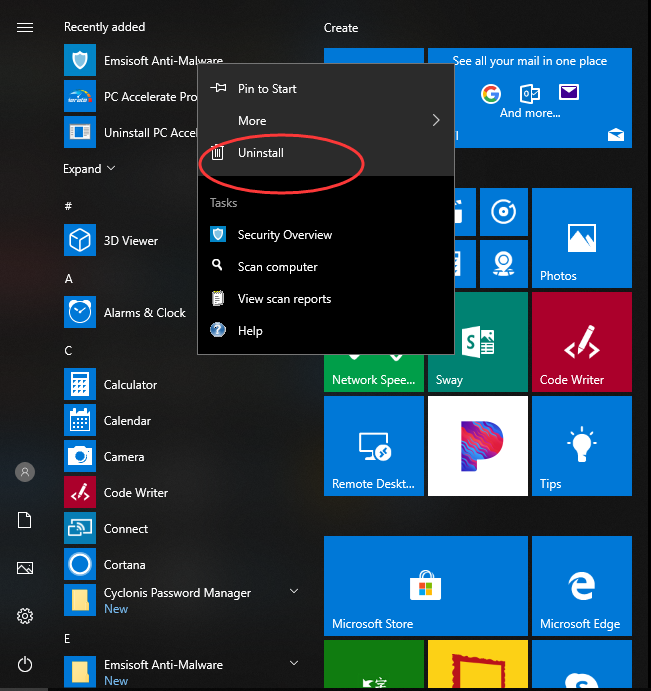
Task: Expand the Recently added list
Action: click(x=89, y=169)
